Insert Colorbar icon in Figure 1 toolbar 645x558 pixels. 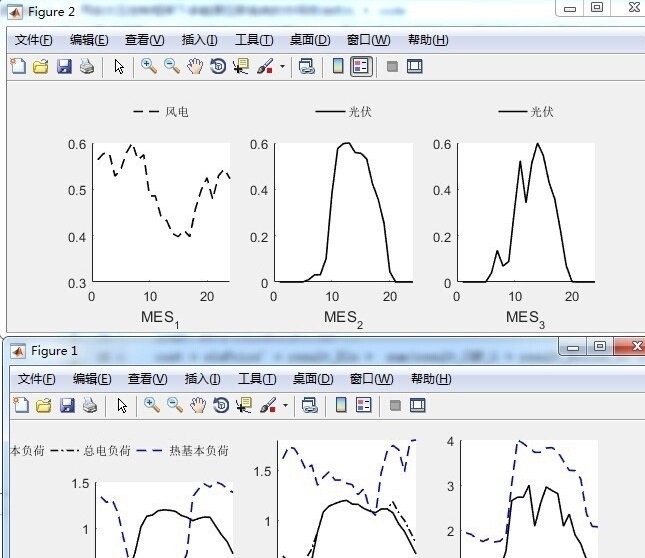point(341,405)
